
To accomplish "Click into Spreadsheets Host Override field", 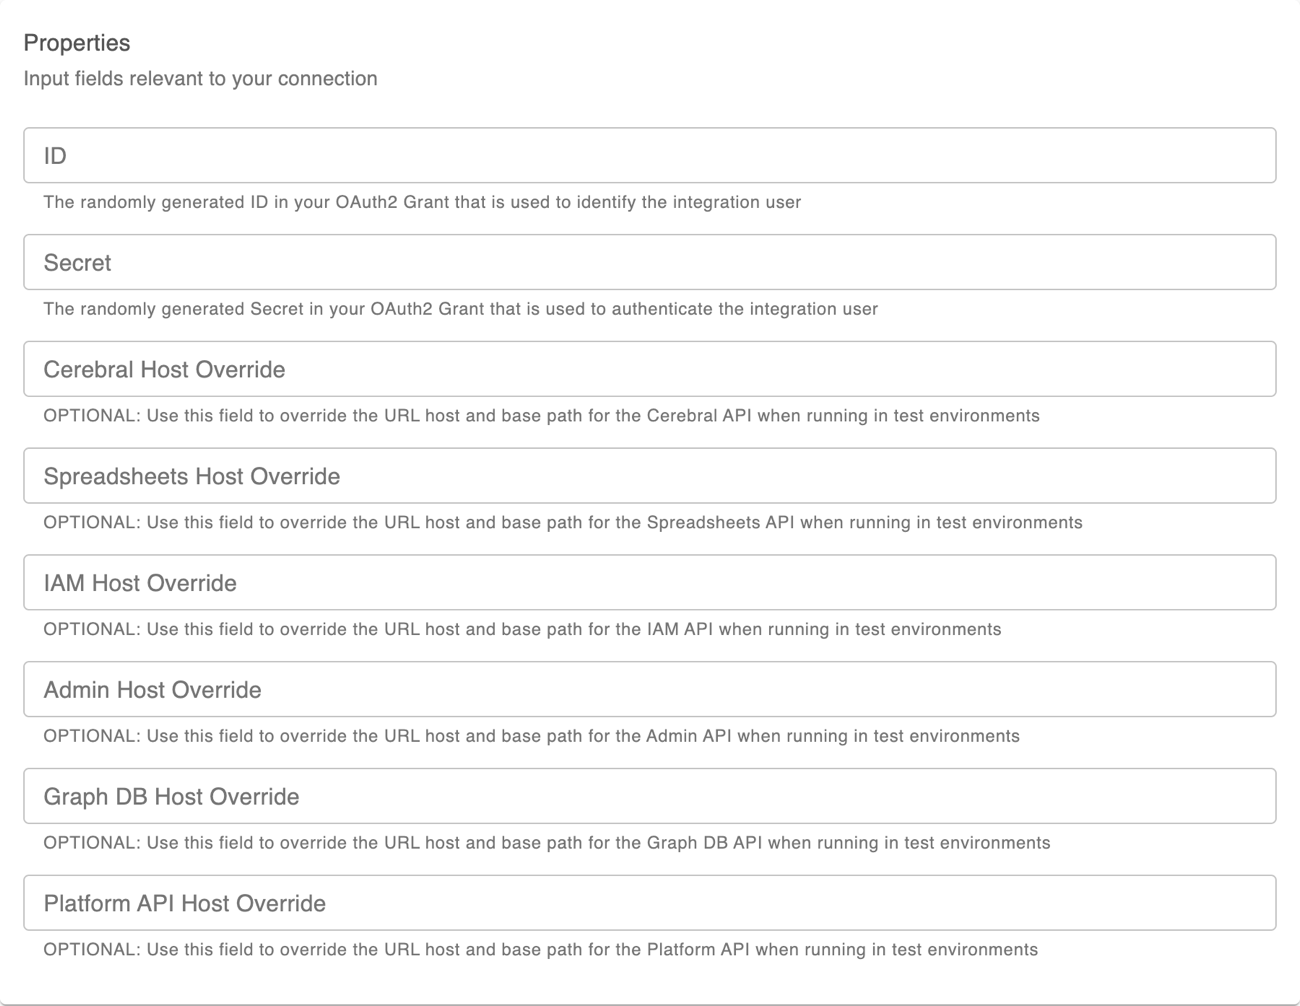I will click(650, 477).
